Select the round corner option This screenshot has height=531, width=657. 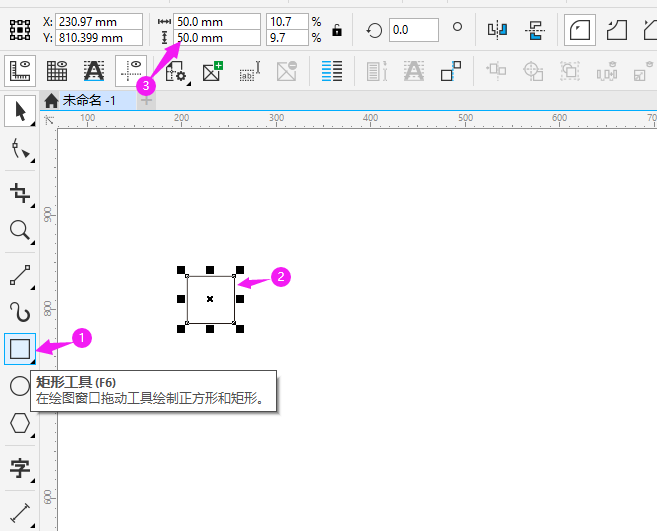click(580, 30)
